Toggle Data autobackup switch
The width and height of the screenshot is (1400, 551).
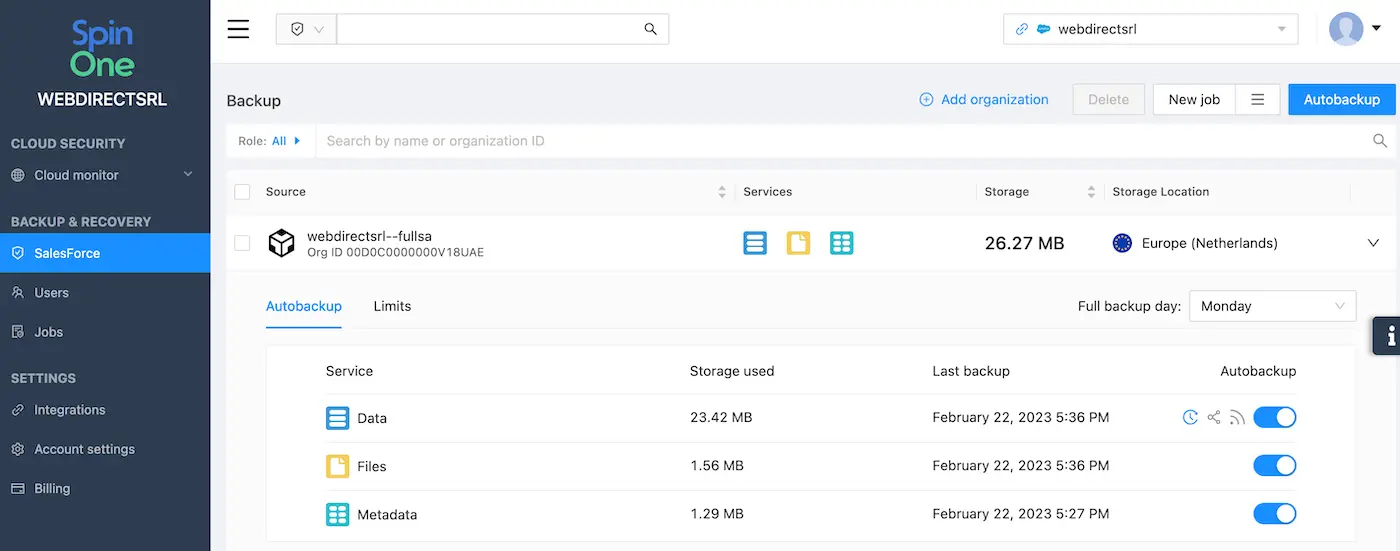(1275, 417)
